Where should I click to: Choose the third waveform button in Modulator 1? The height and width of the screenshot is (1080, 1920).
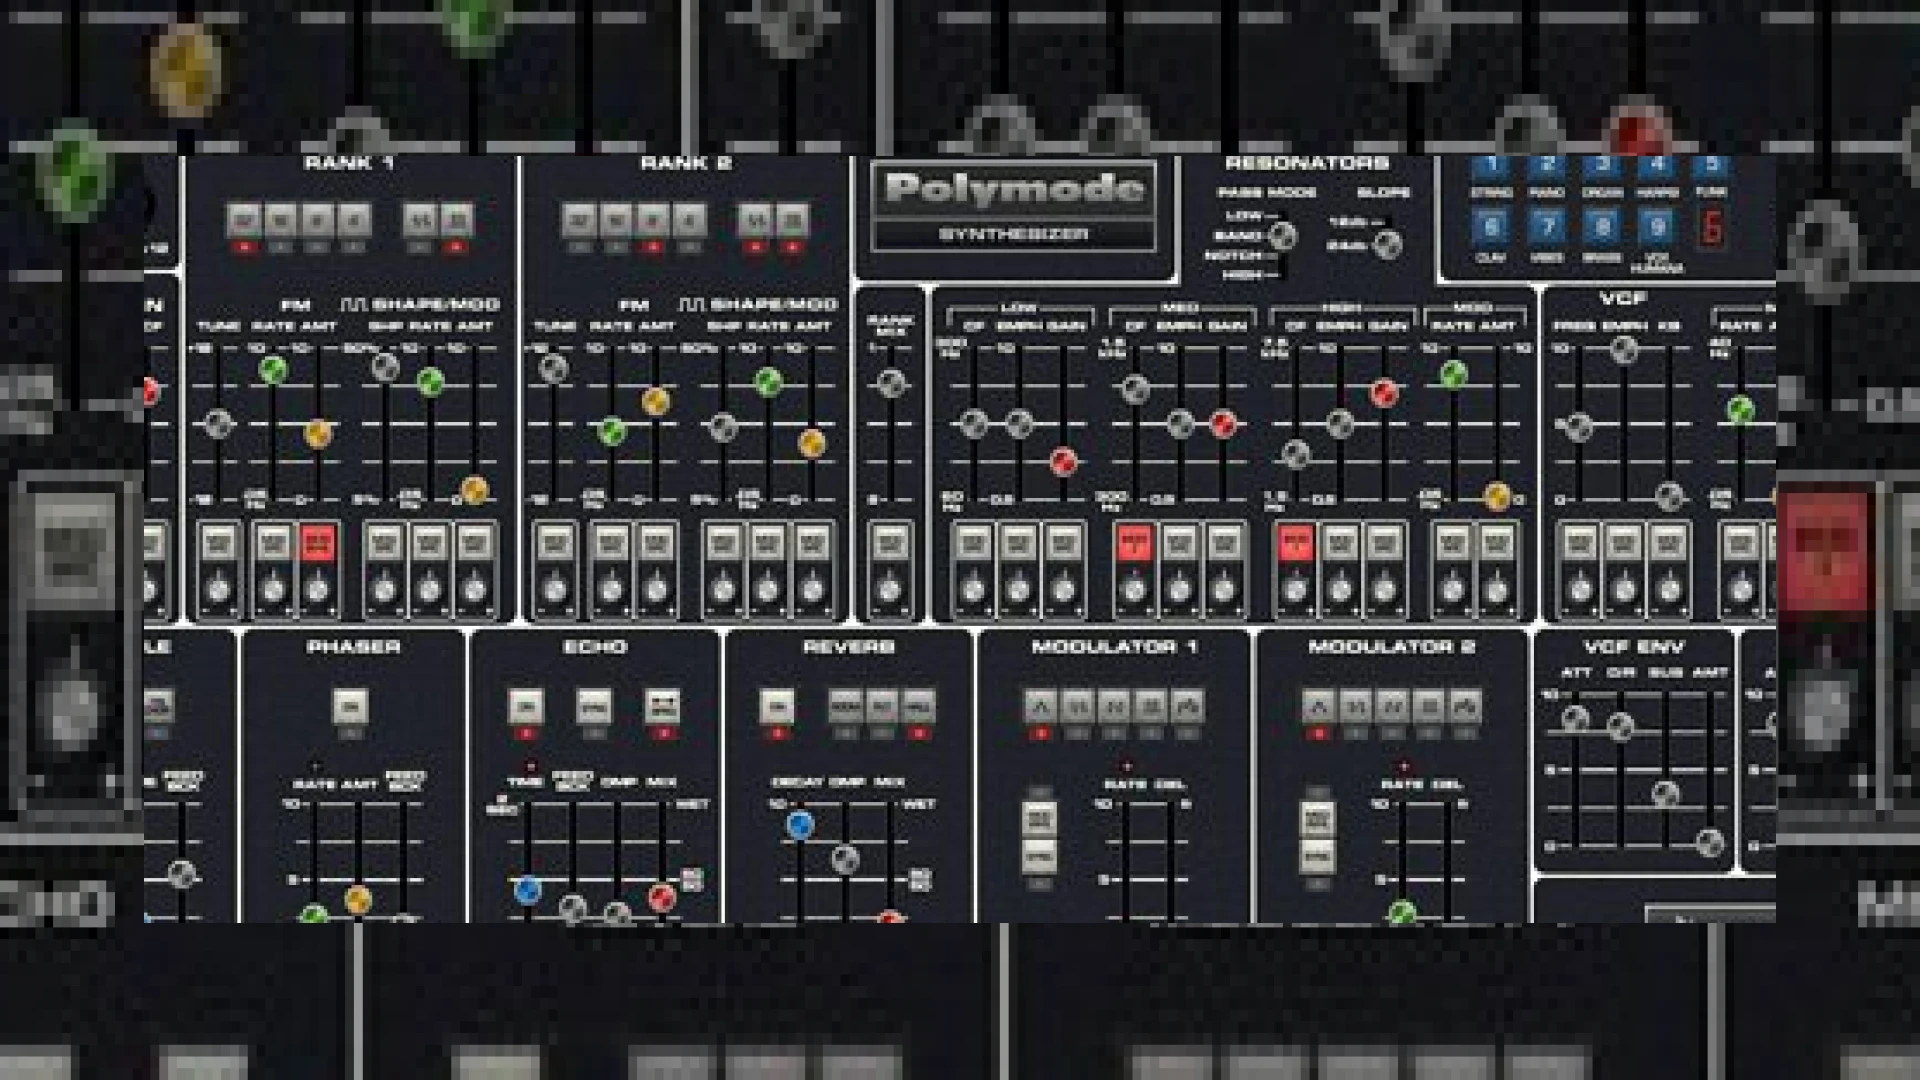[1114, 706]
